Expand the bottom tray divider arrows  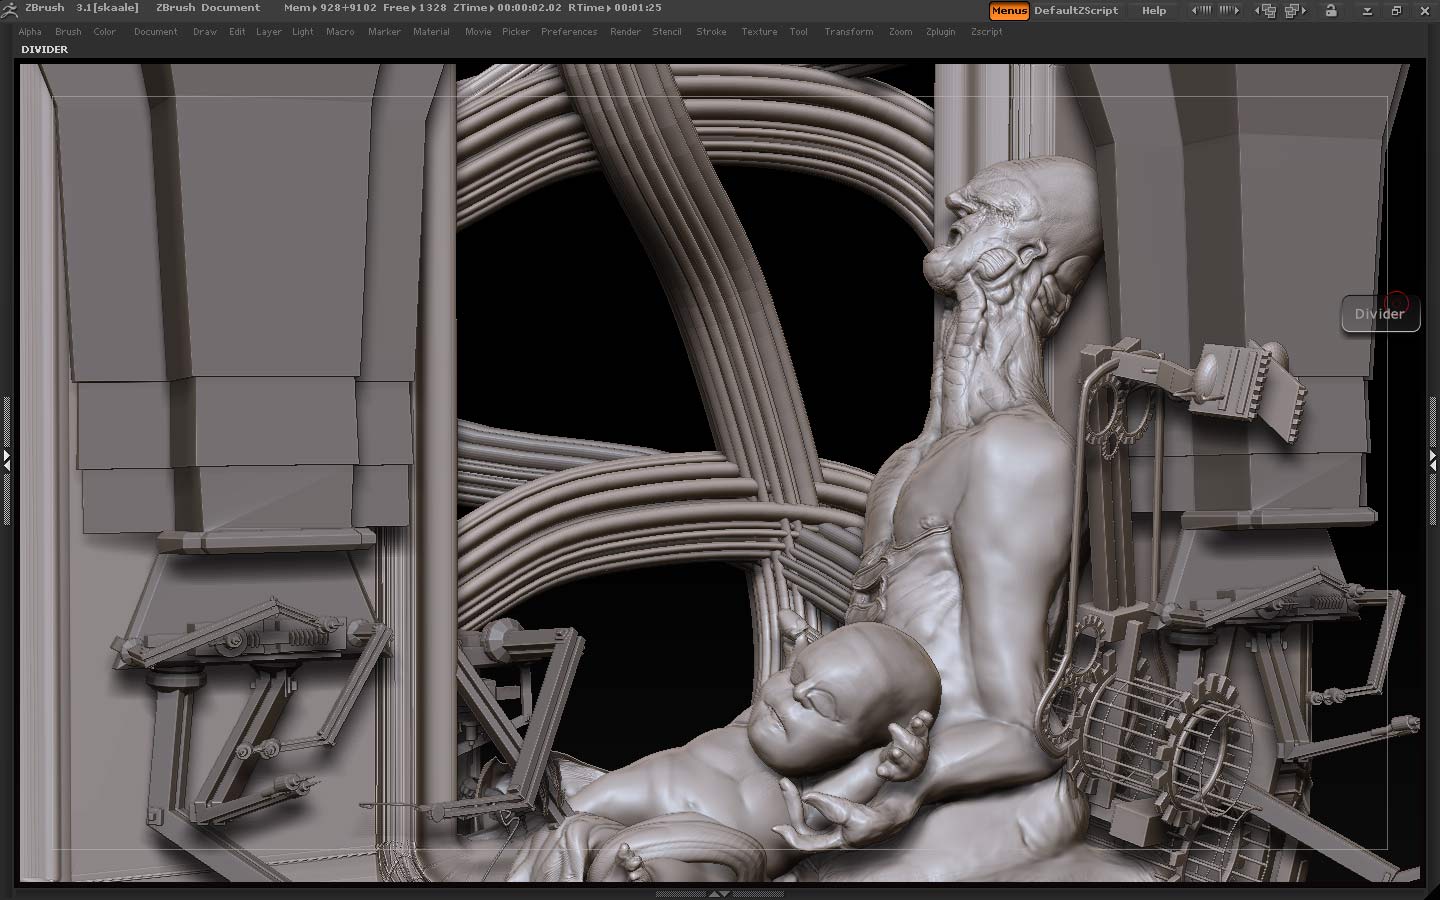(719, 894)
